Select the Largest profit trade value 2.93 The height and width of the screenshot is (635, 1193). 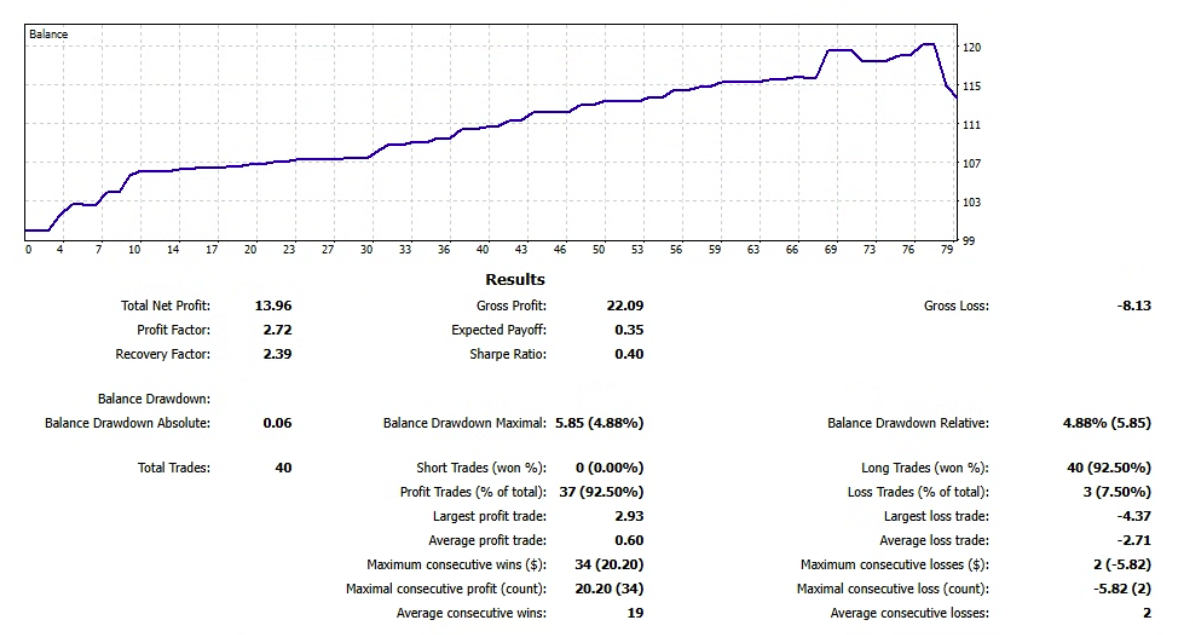(629, 516)
